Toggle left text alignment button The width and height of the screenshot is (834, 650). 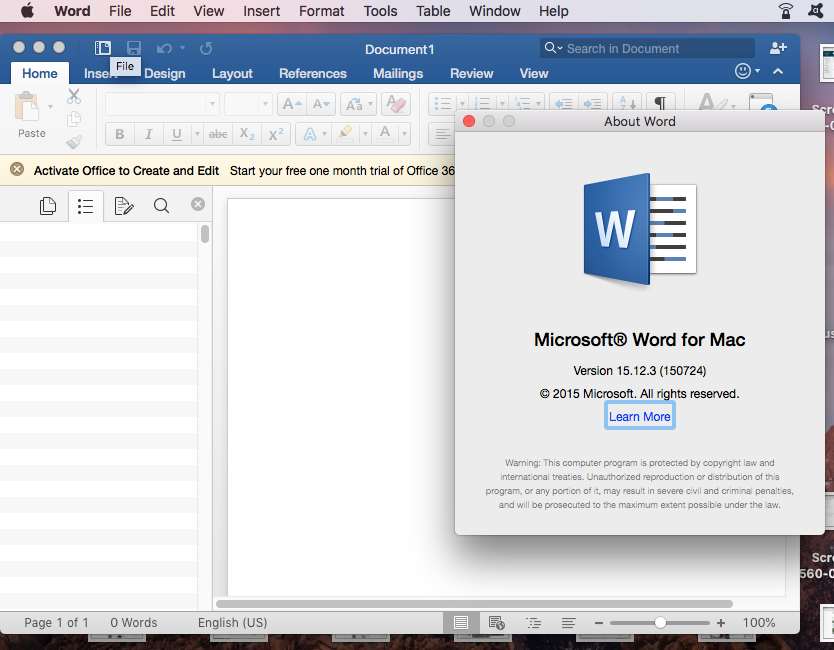[x=442, y=134]
